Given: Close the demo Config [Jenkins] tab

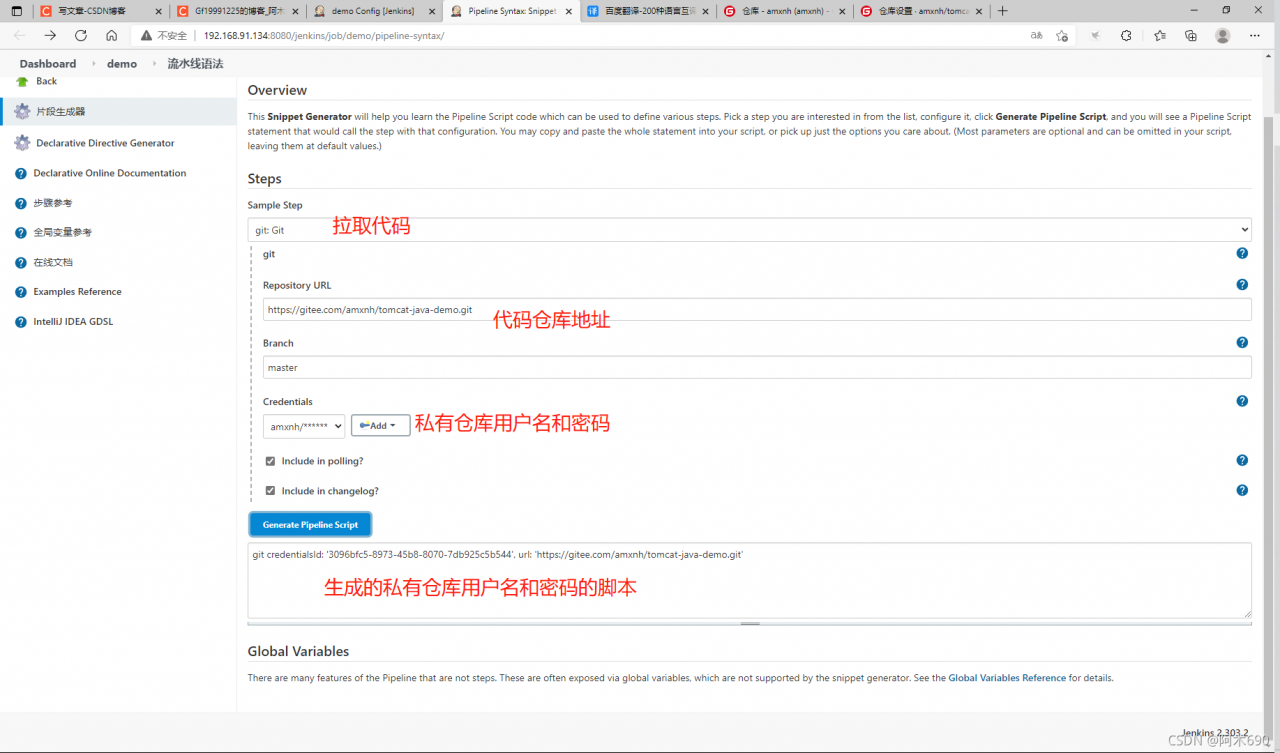Looking at the screenshot, I should pyautogui.click(x=430, y=11).
